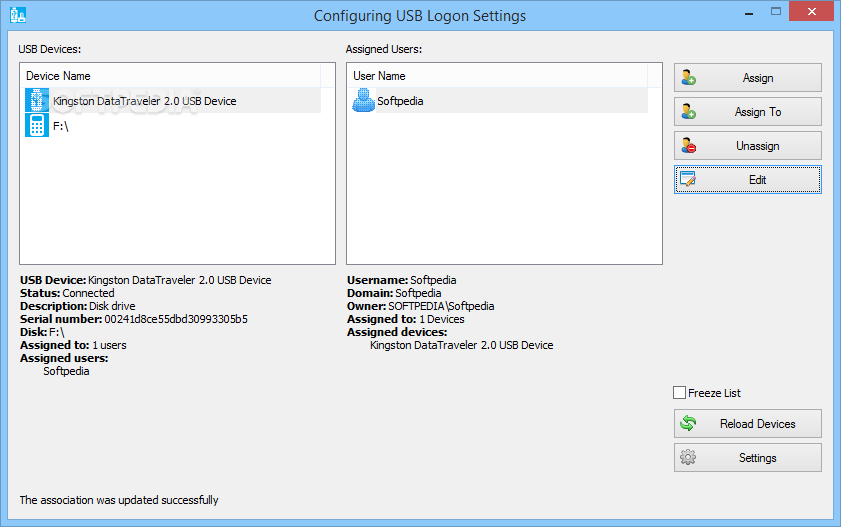Click the Assign button label
The height and width of the screenshot is (527, 841).
tap(758, 78)
